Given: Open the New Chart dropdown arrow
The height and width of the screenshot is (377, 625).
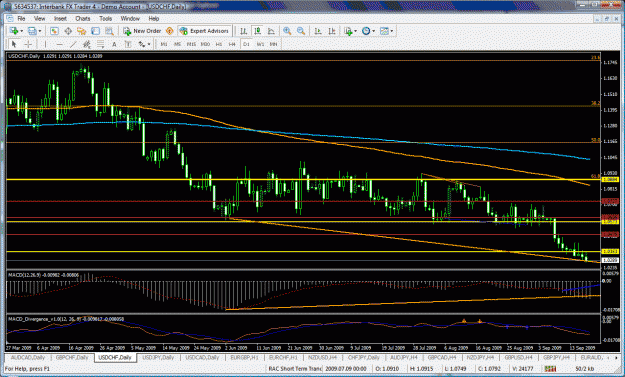Looking at the screenshot, I should pos(21,31).
